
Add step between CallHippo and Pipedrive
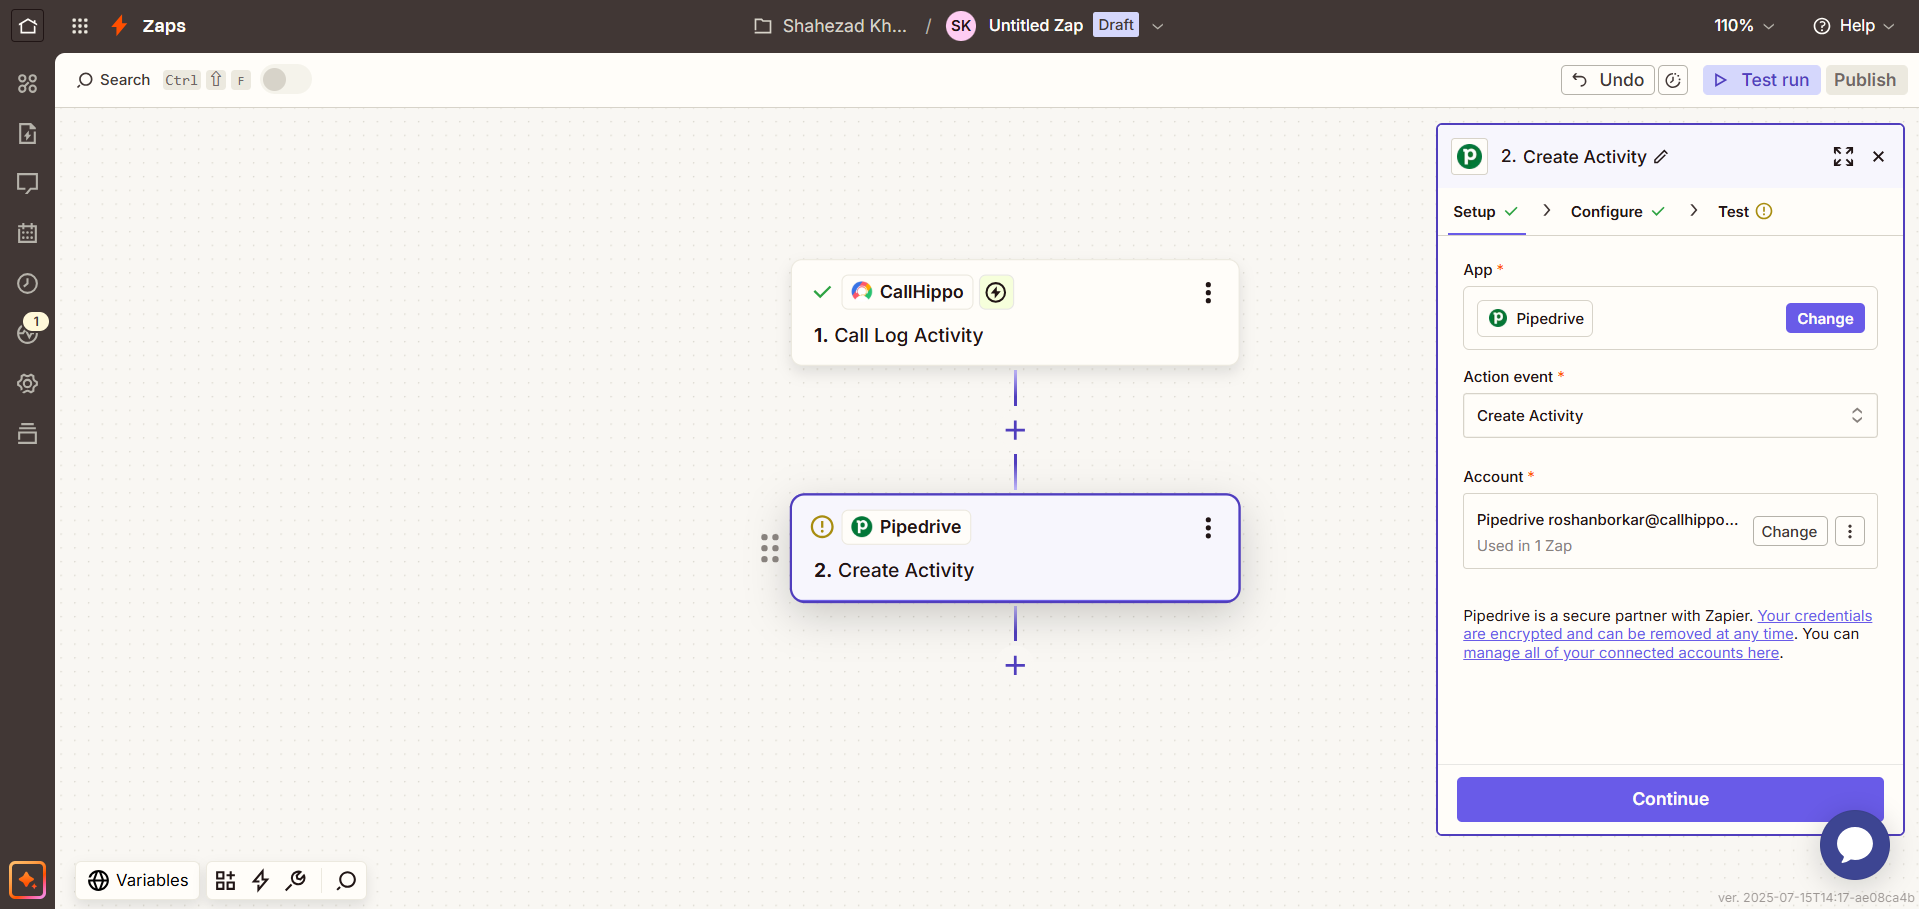click(1015, 430)
